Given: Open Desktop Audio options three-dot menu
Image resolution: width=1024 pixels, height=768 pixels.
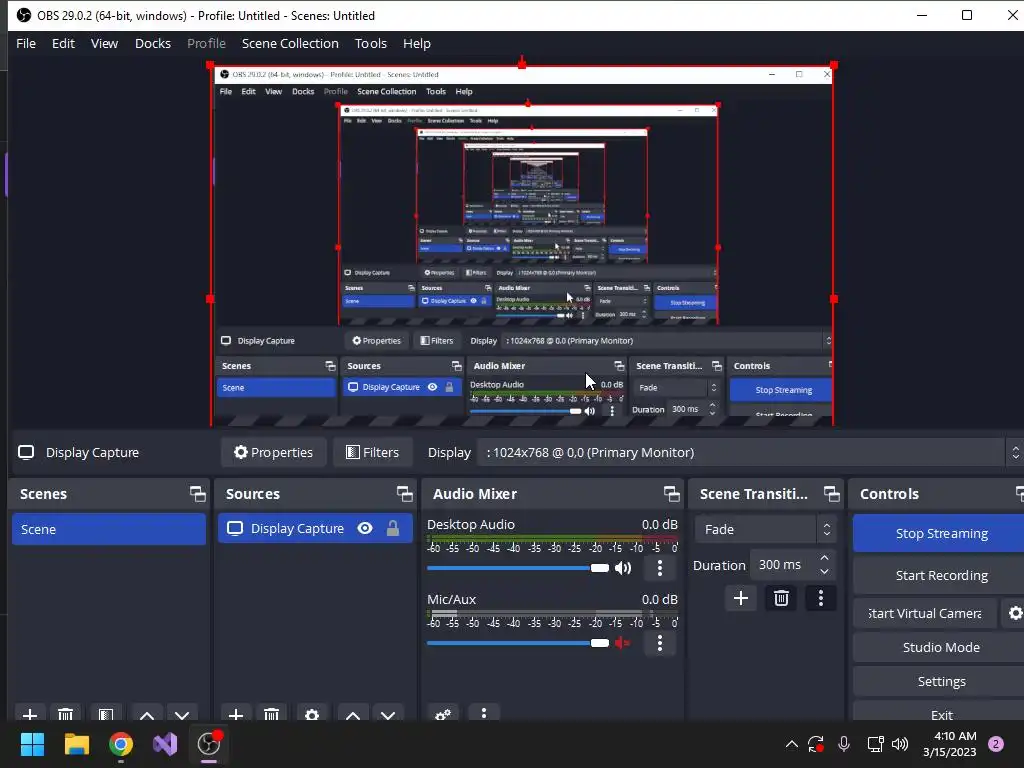Looking at the screenshot, I should (660, 568).
